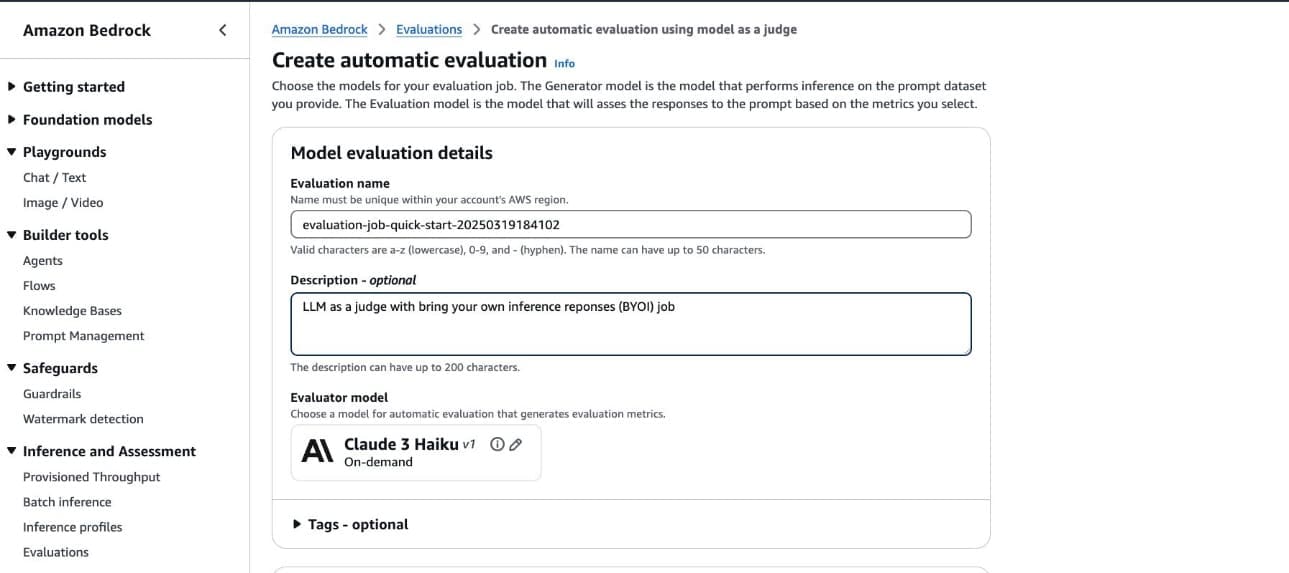The image size is (1289, 573).
Task: Click the Evaluation name input field
Action: (630, 225)
